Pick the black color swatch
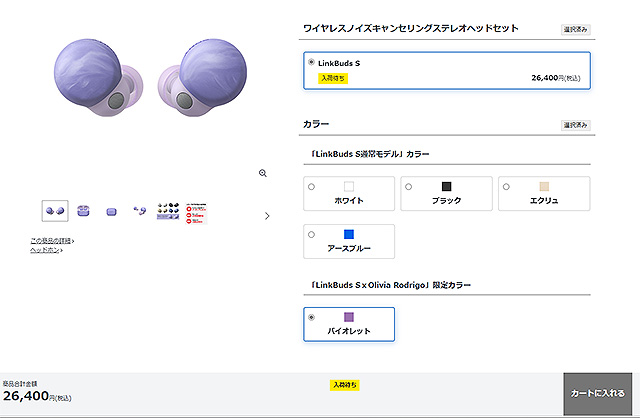 click(447, 187)
